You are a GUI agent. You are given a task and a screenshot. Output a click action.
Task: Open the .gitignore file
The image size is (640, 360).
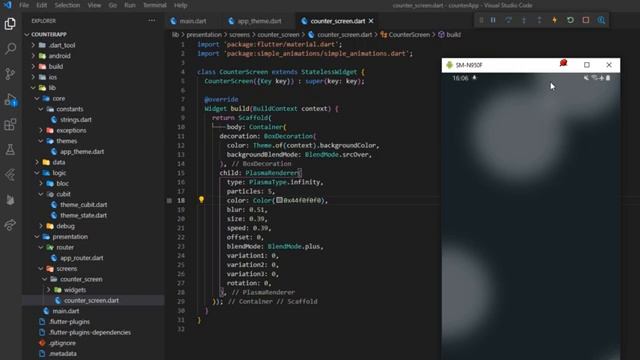(x=62, y=343)
